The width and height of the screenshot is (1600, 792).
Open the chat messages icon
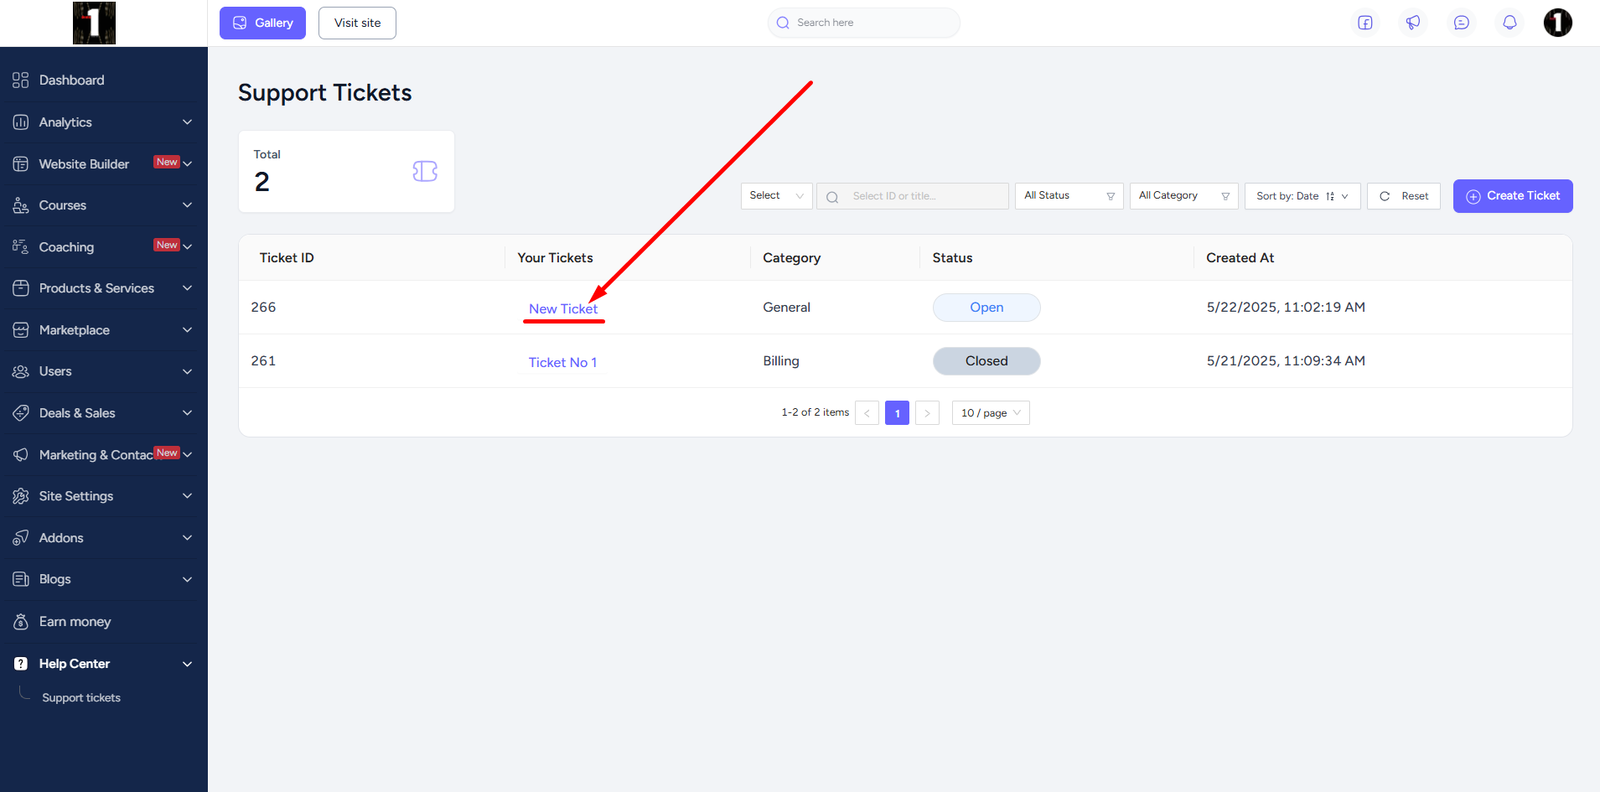pyautogui.click(x=1461, y=23)
